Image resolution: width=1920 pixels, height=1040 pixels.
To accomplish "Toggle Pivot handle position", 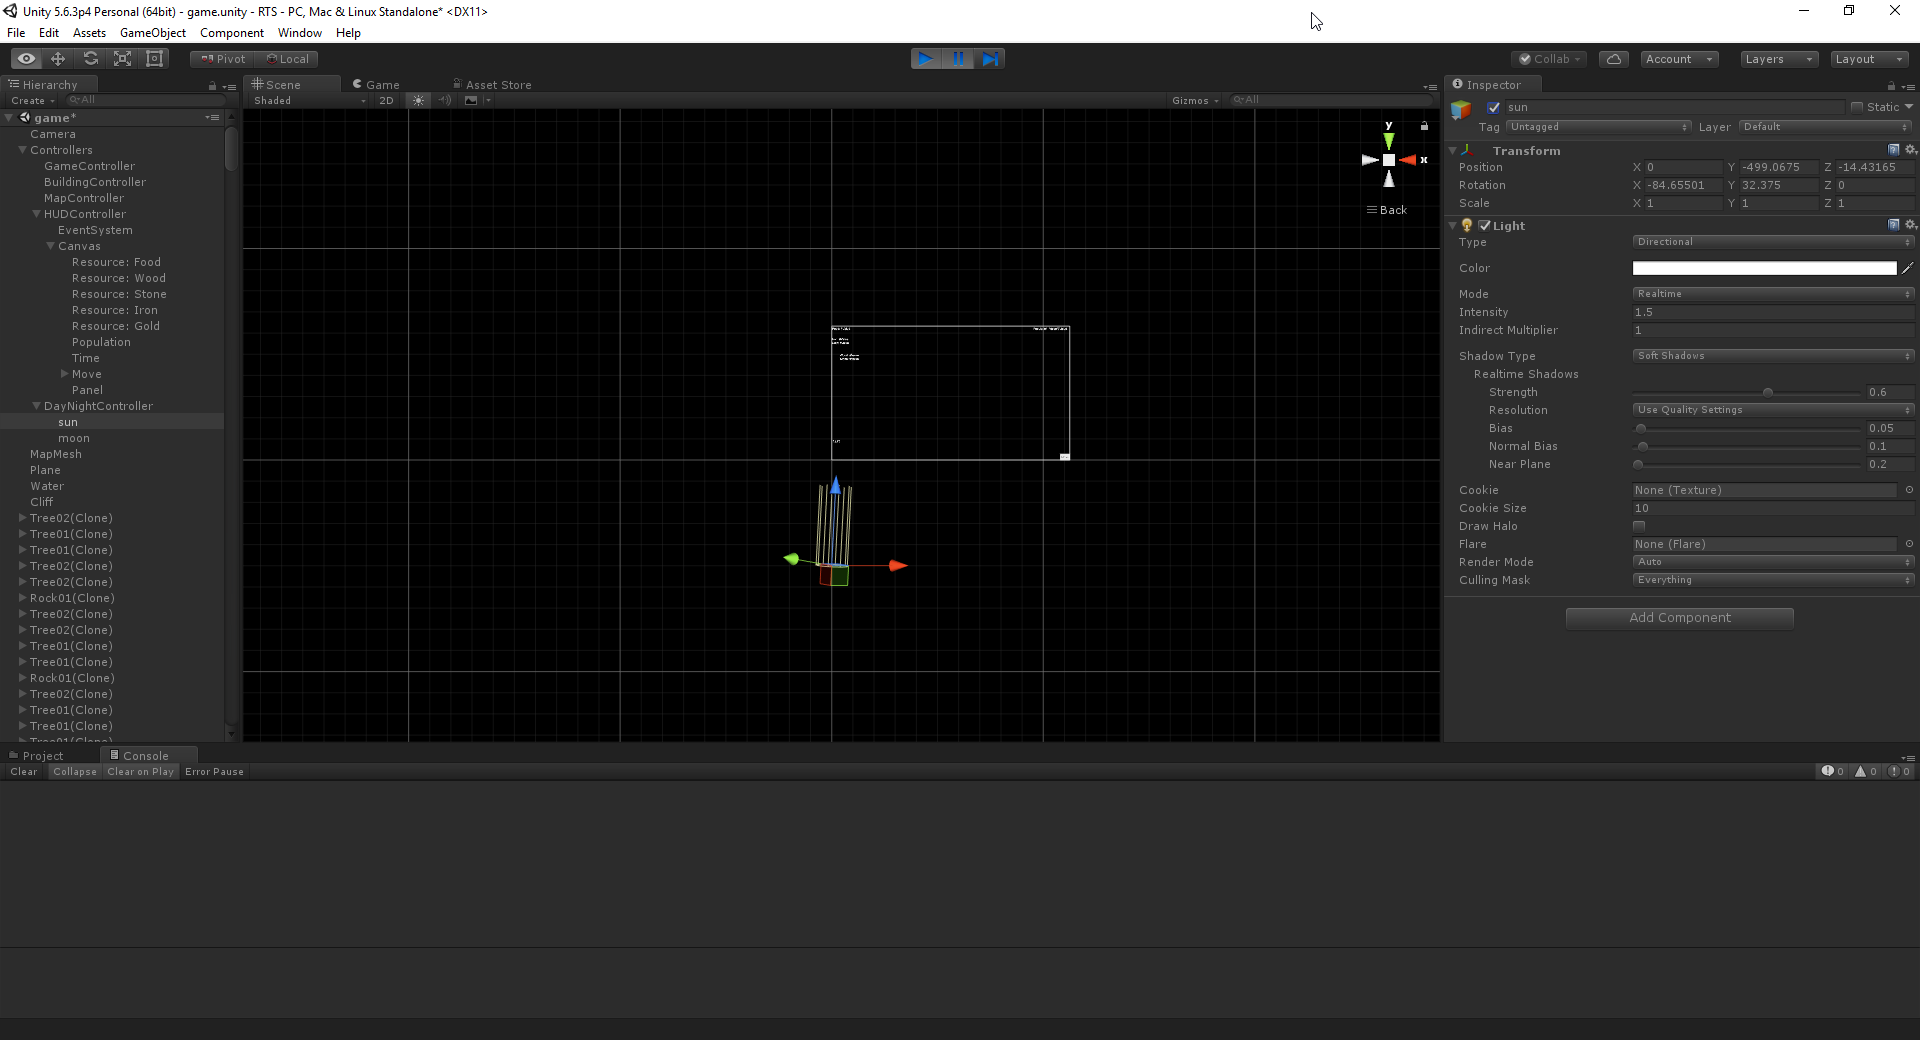I will point(222,59).
